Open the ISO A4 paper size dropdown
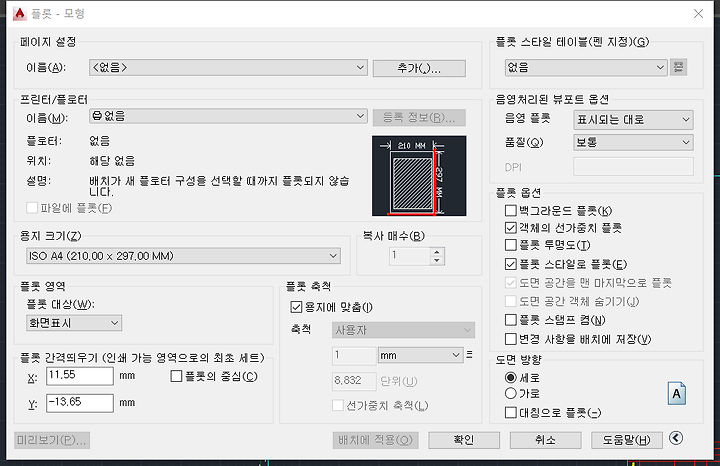 [x=183, y=256]
